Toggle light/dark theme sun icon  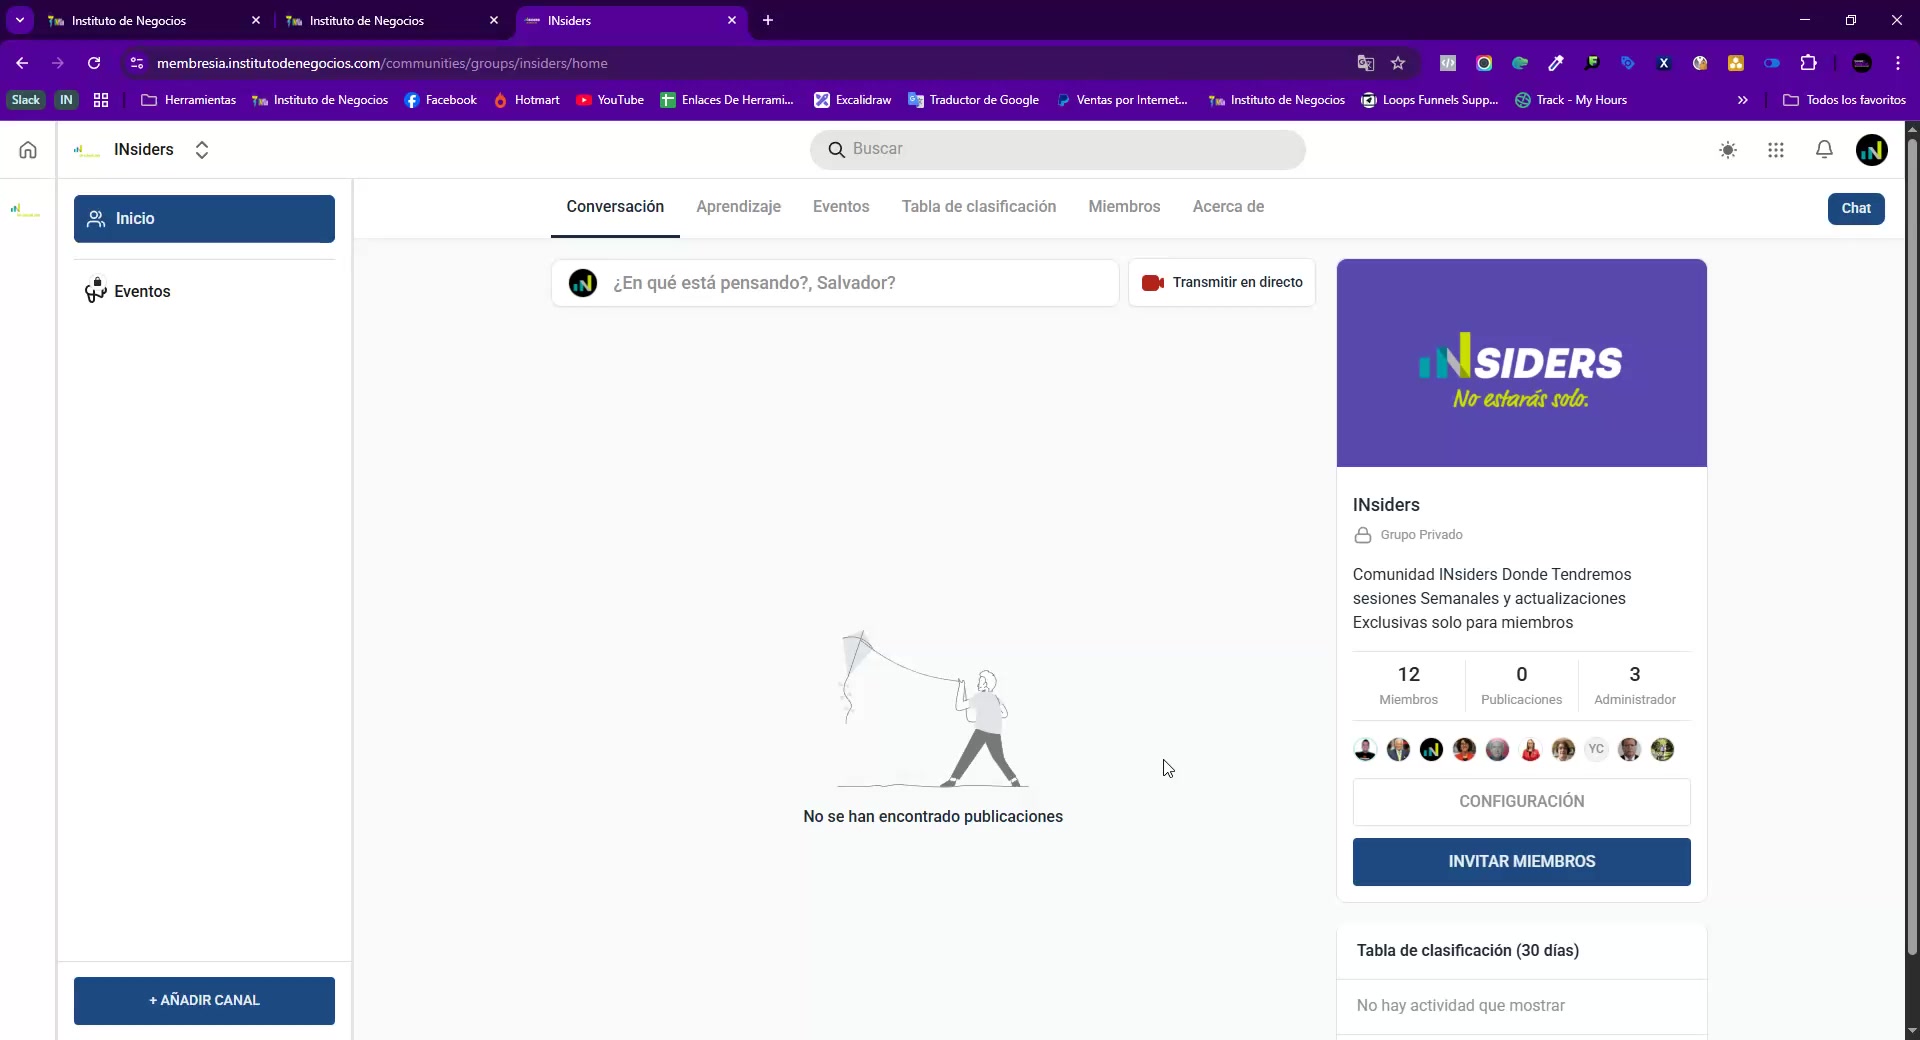click(x=1728, y=150)
